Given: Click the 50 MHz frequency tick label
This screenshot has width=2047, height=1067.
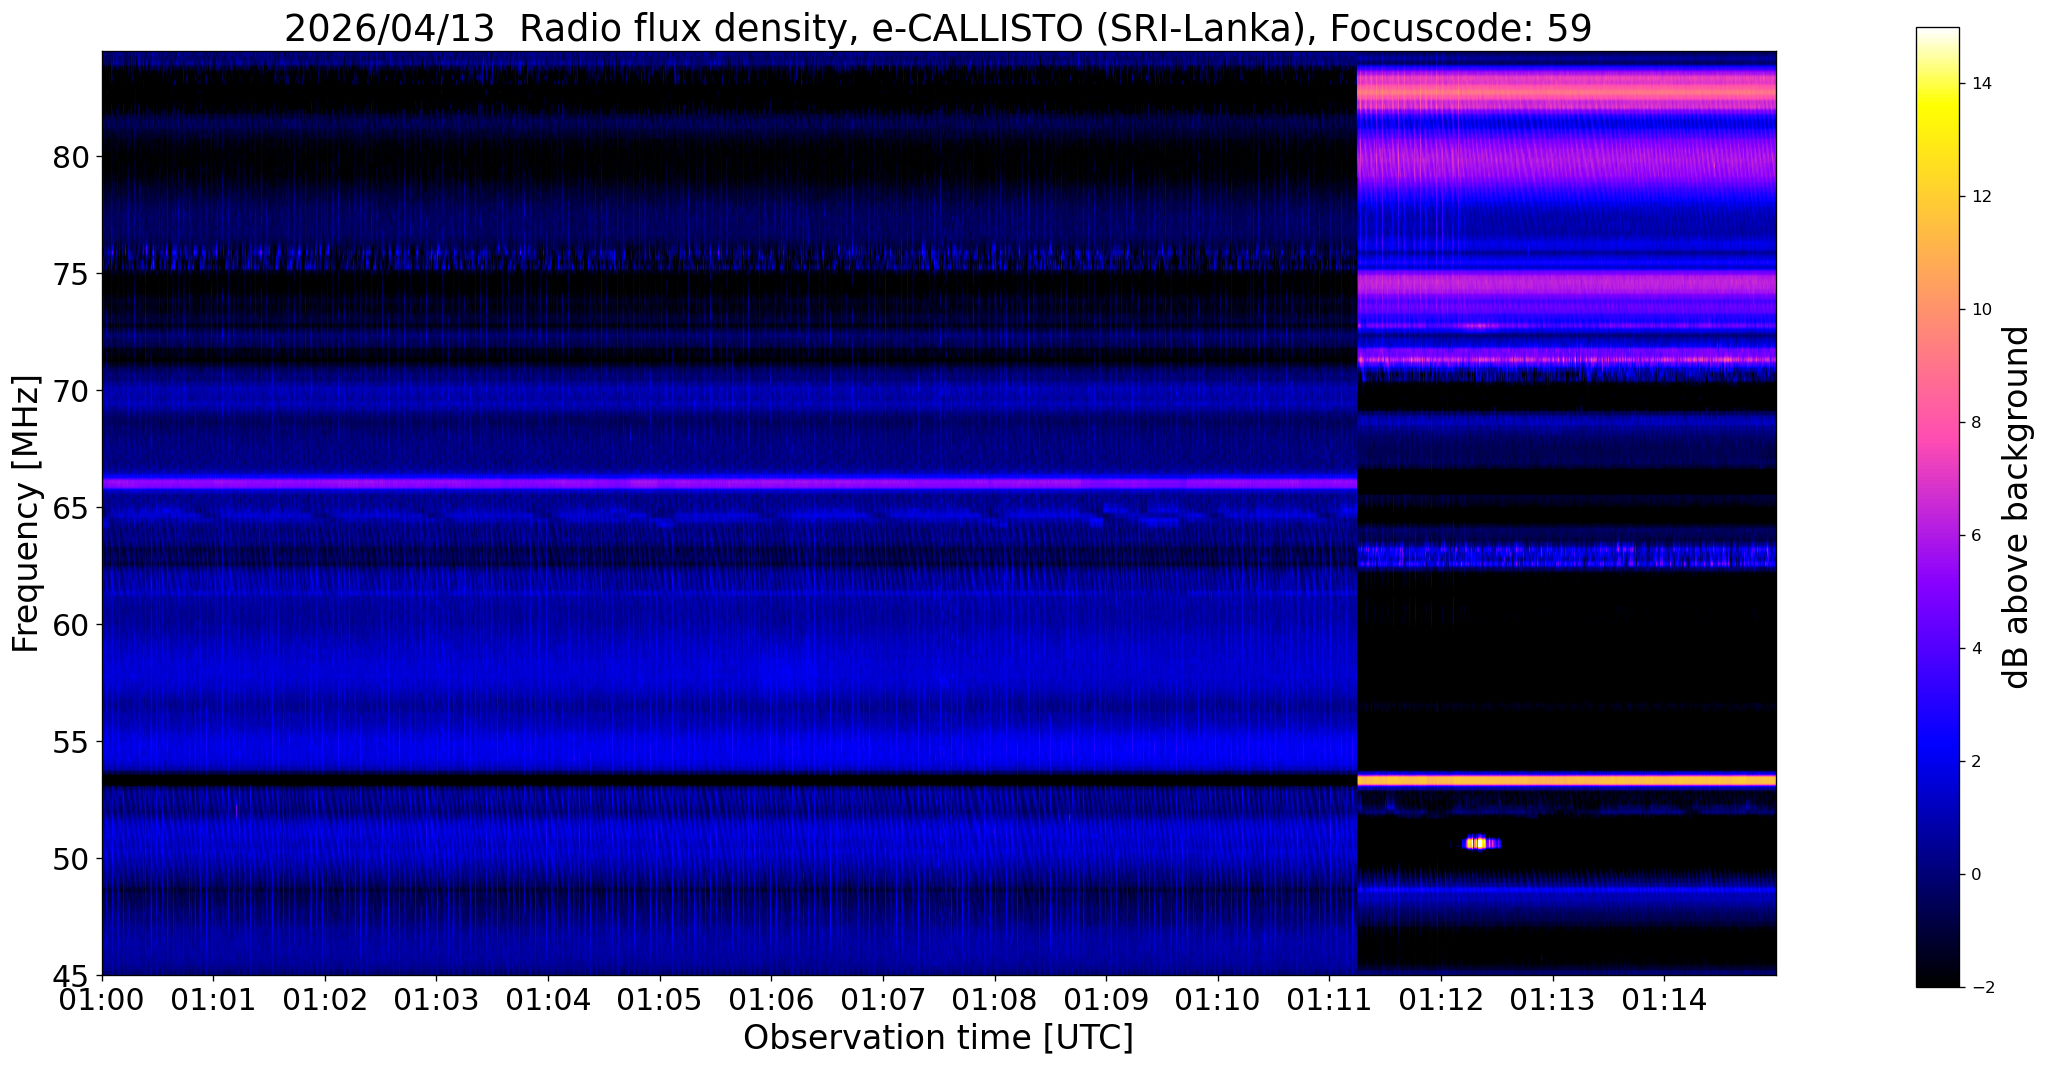Looking at the screenshot, I should (x=71, y=859).
